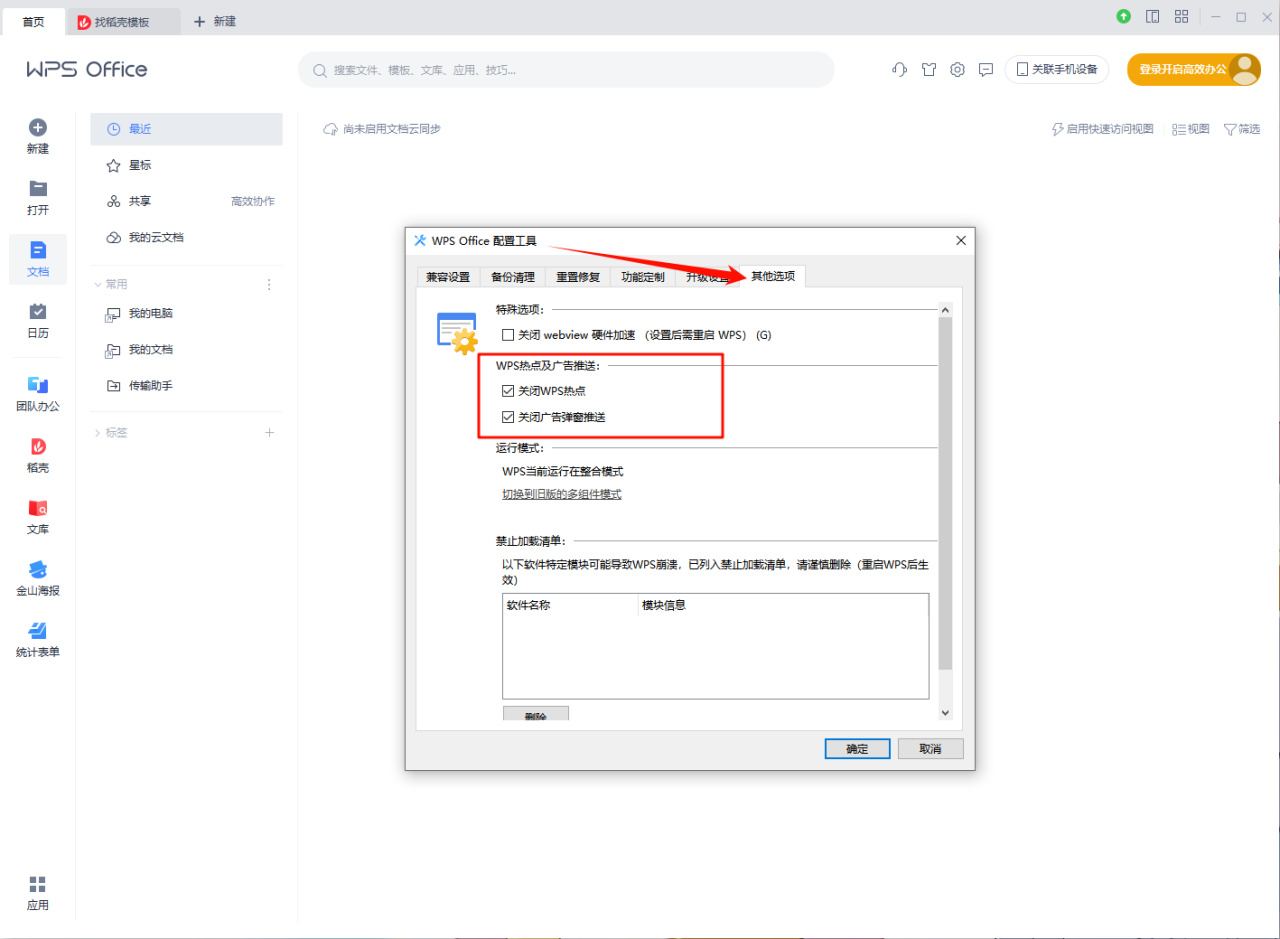The height and width of the screenshot is (939, 1280).
Task: Click the user avatar icon
Action: point(1245,69)
